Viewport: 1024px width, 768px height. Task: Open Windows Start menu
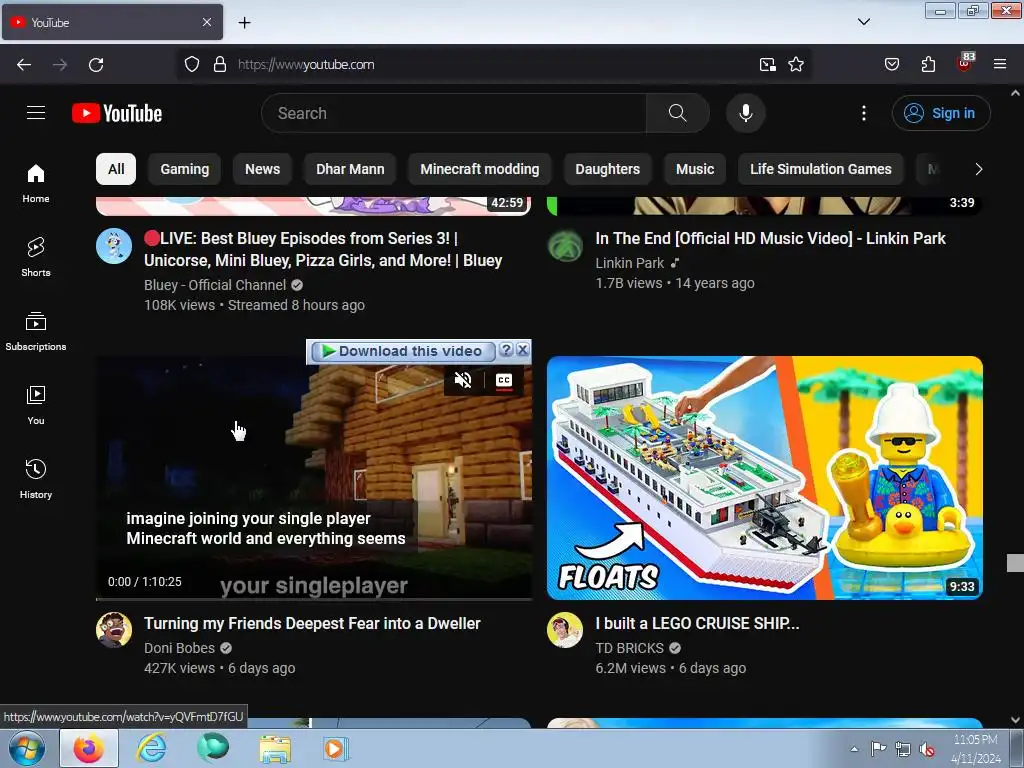[27, 748]
